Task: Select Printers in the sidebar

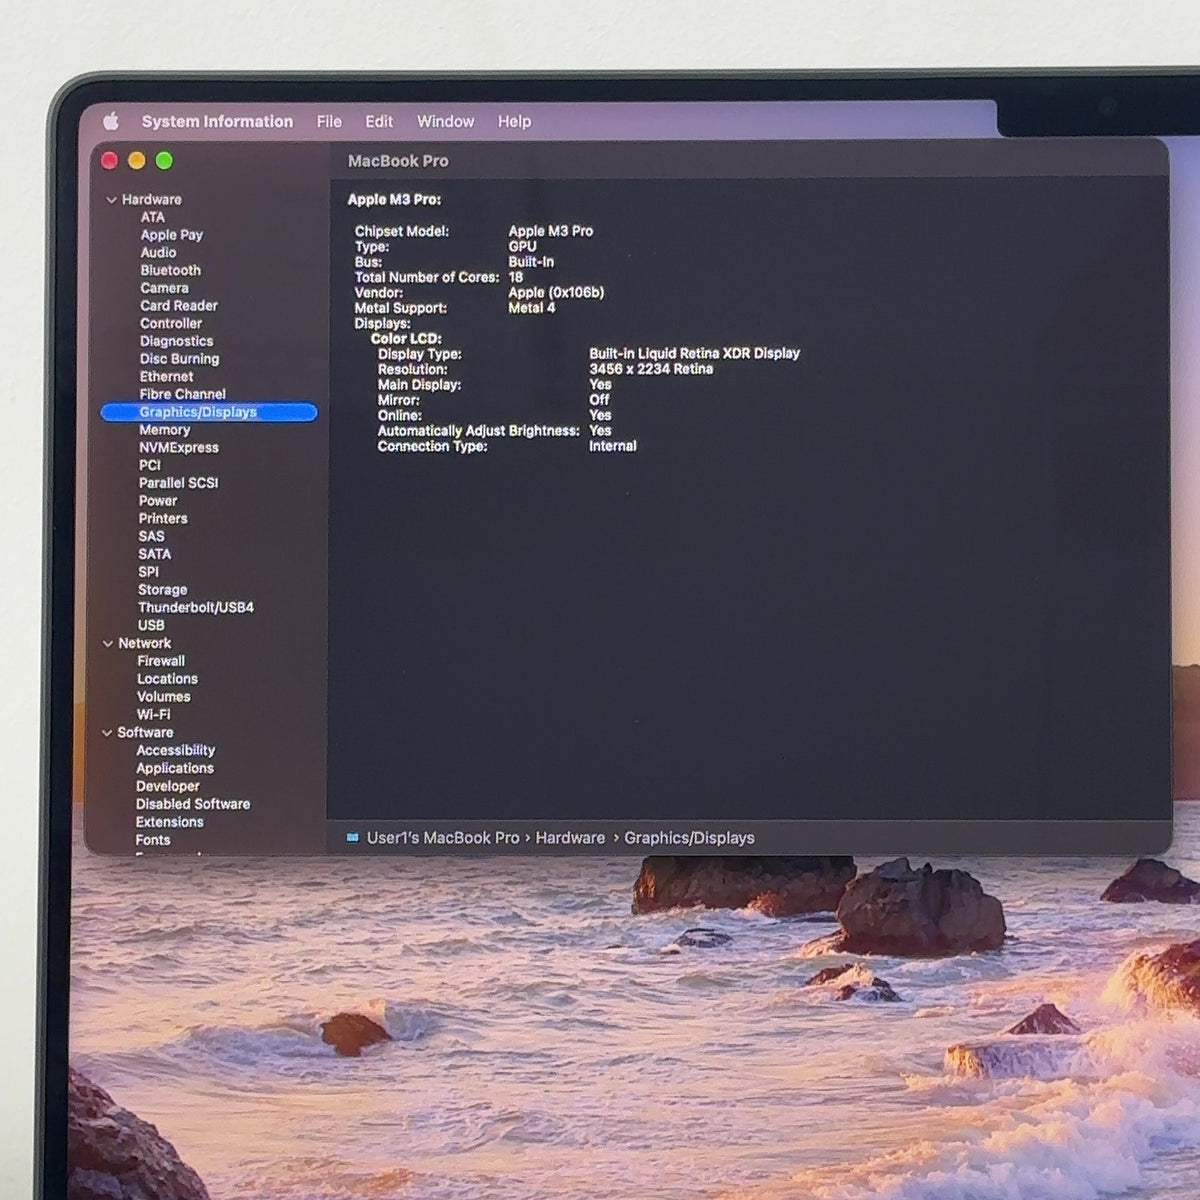Action: click(x=163, y=519)
